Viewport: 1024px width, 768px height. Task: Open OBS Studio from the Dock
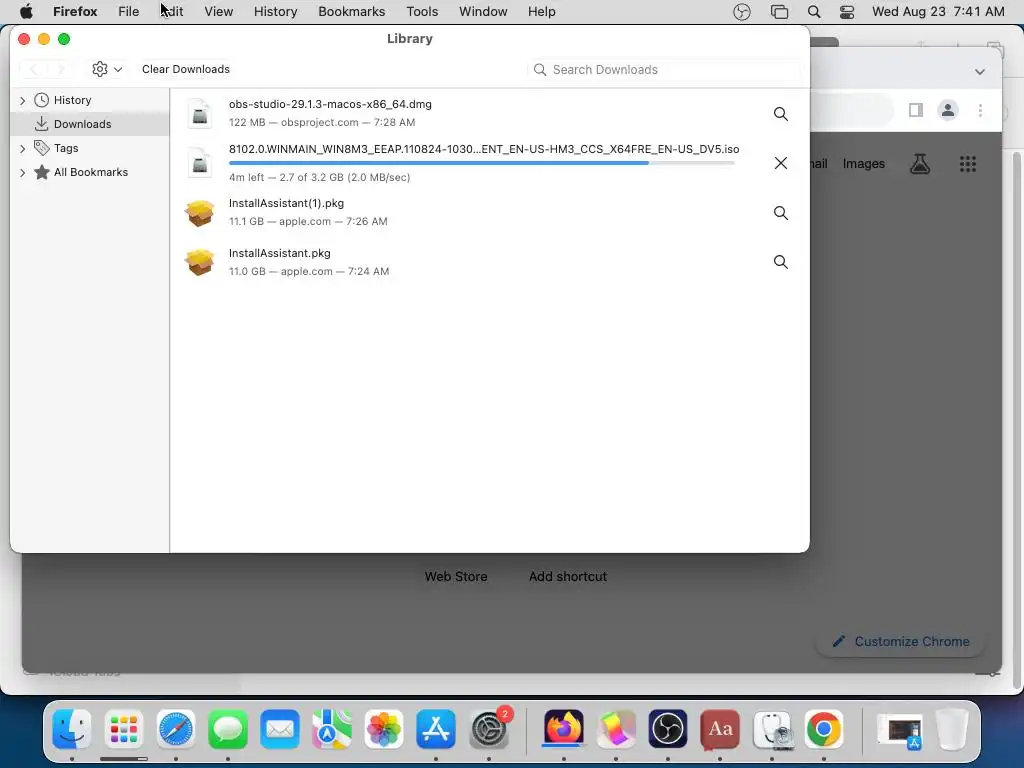[x=667, y=729]
